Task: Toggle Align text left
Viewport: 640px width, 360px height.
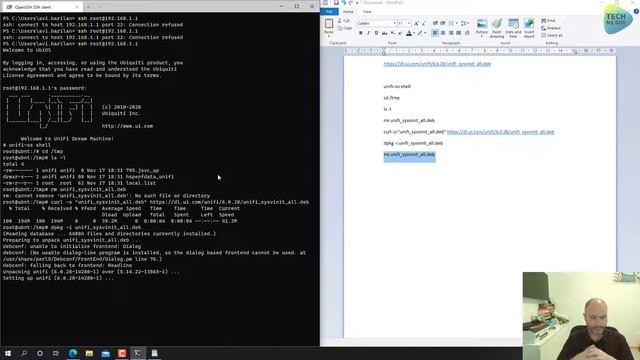Action: [x=435, y=33]
